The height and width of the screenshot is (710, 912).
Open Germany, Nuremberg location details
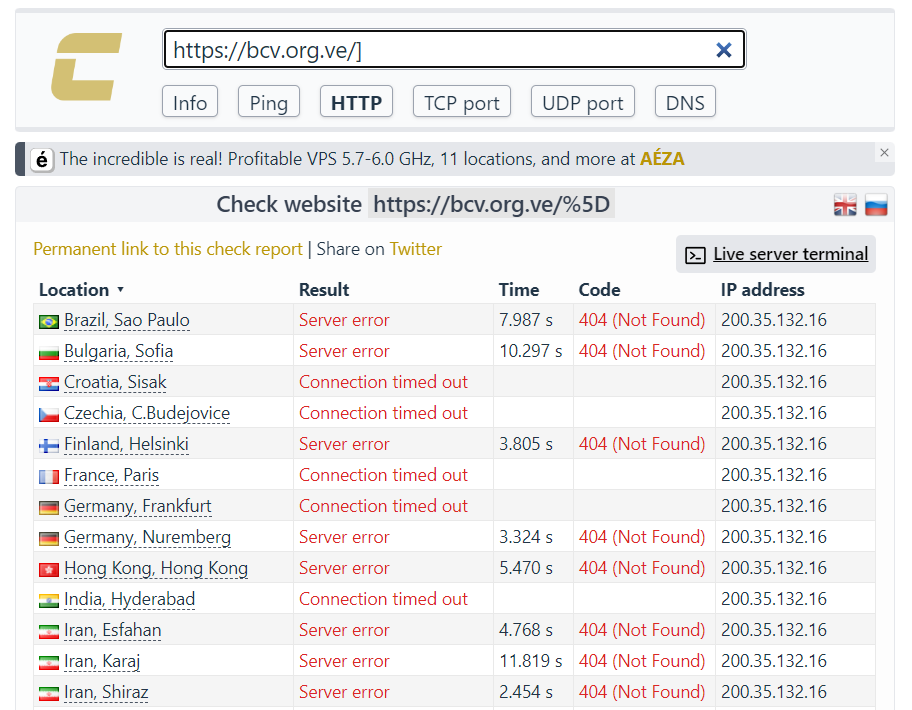[x=147, y=537]
